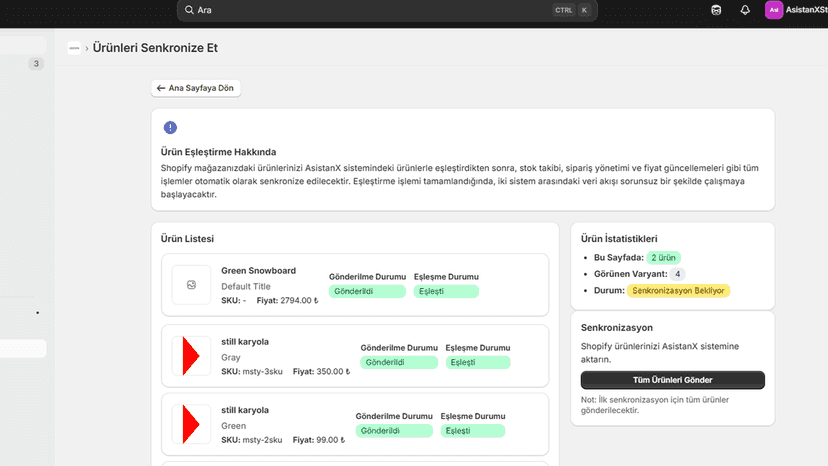
Task: Click Tüm Ürünleri Gönder button
Action: pyautogui.click(x=672, y=380)
